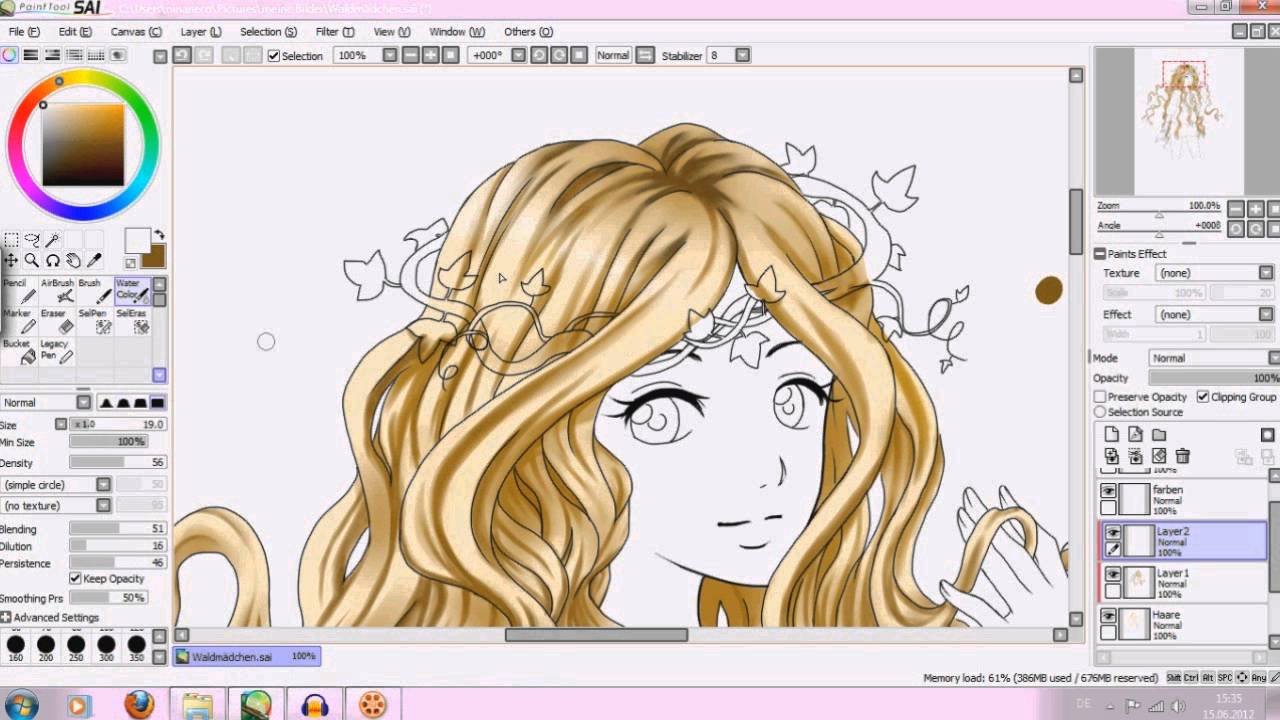
Task: Open the simple circle brush shape dropdown
Action: point(103,485)
